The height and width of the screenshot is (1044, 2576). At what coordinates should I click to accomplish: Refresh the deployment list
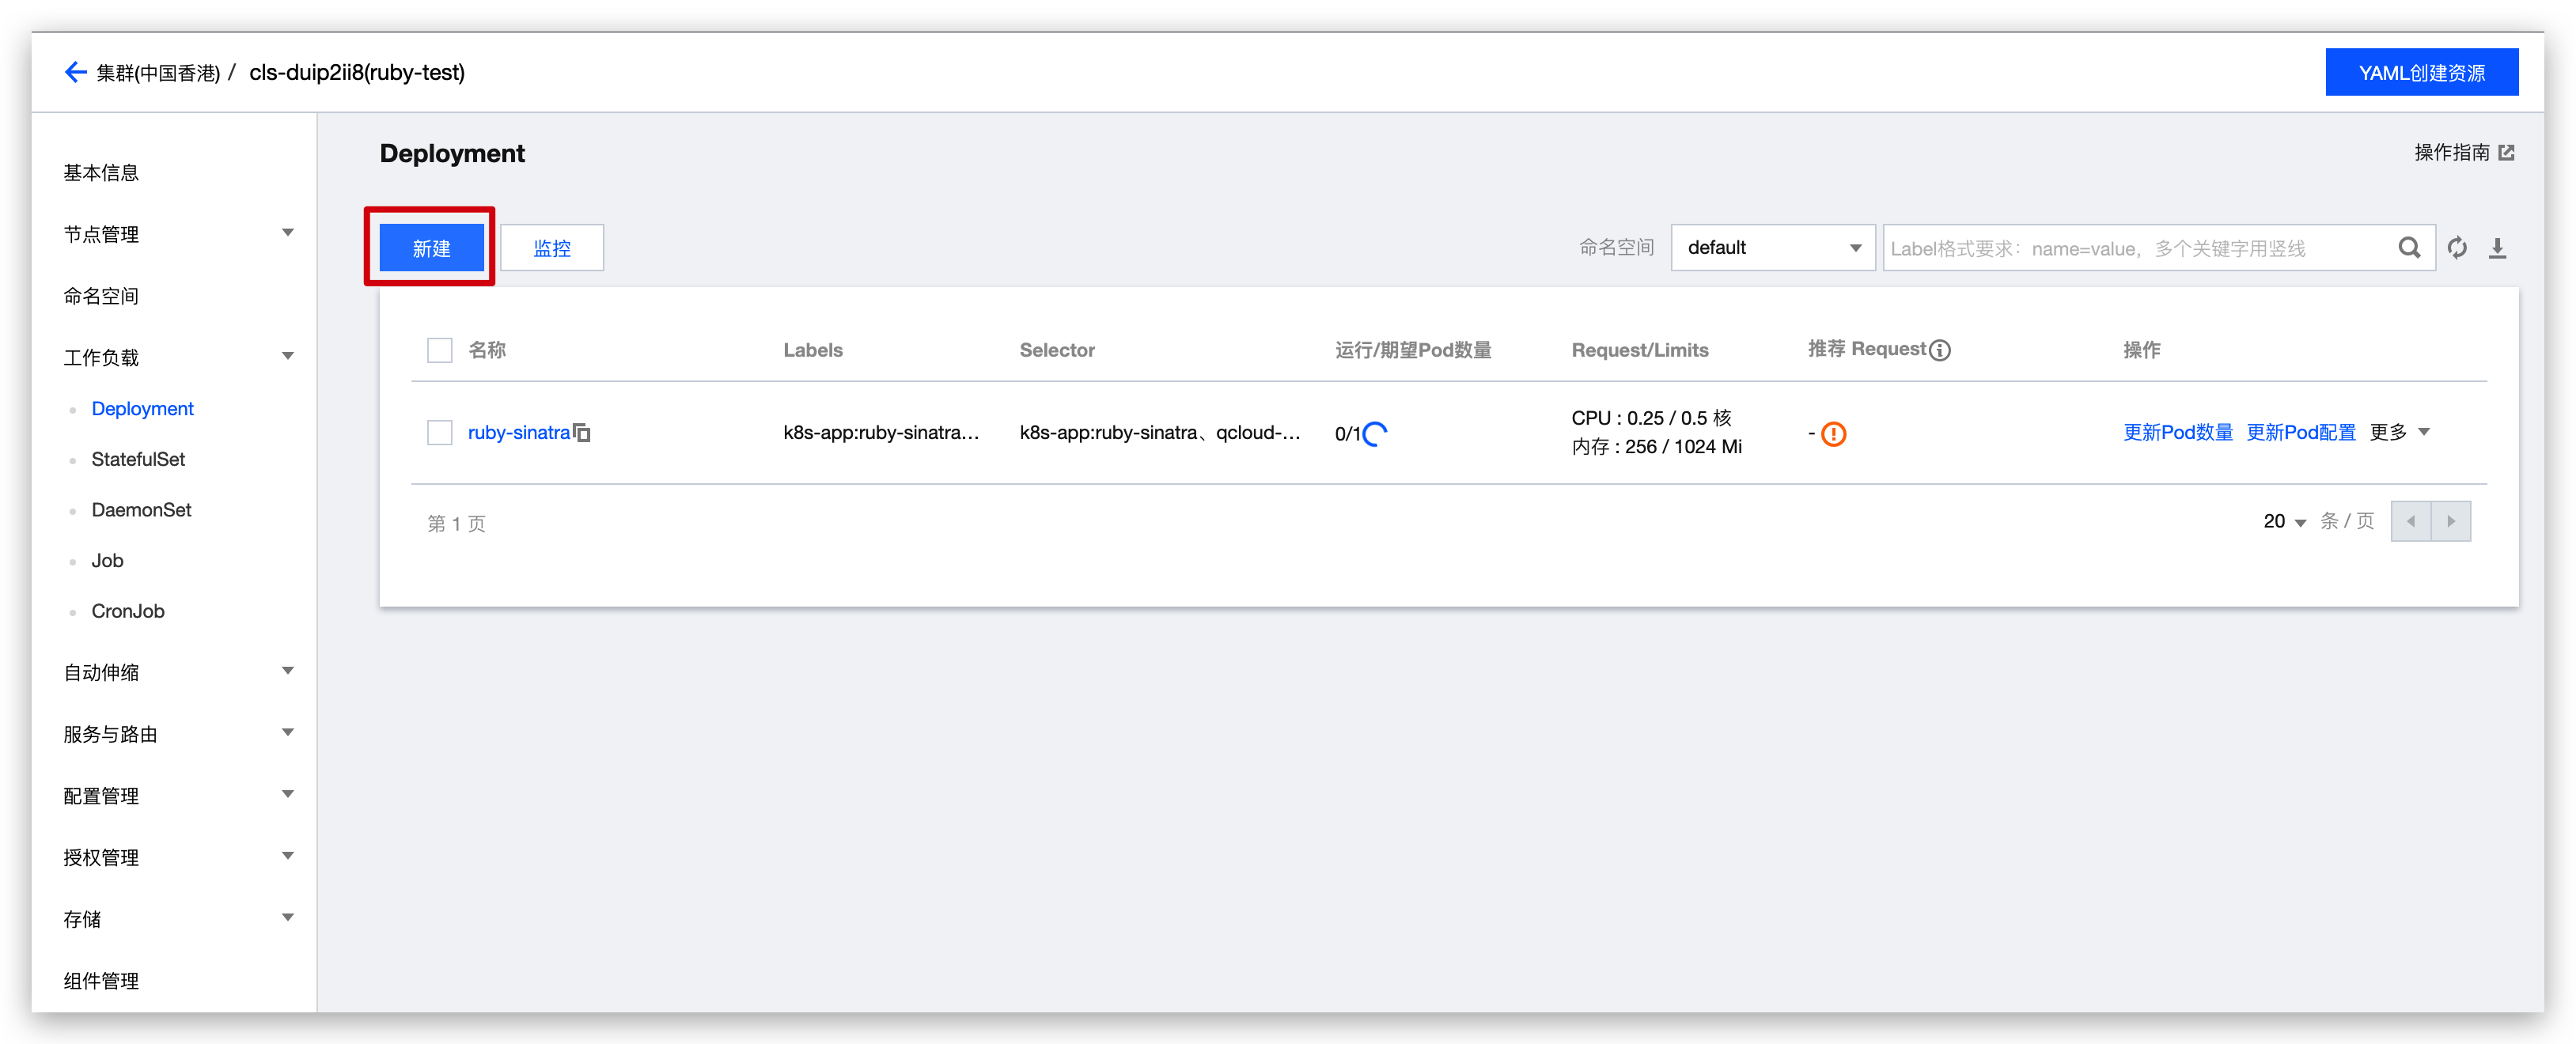point(2457,248)
